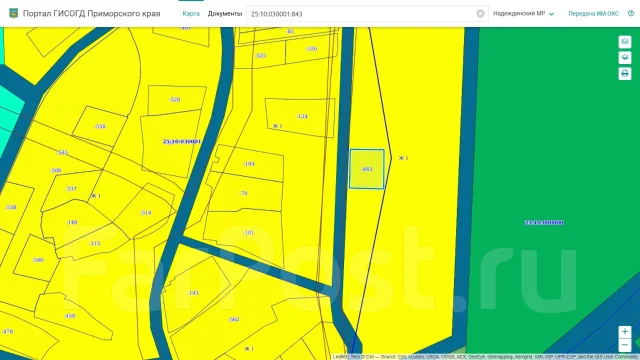Open the Карта tab
The image size is (640, 360).
(x=191, y=13)
